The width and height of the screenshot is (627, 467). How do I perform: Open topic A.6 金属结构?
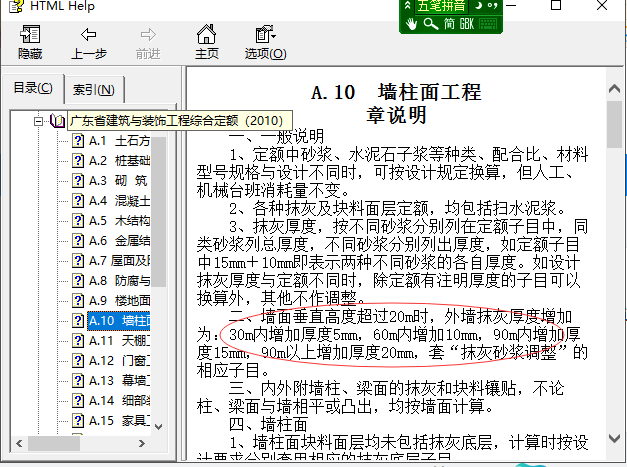pos(119,241)
